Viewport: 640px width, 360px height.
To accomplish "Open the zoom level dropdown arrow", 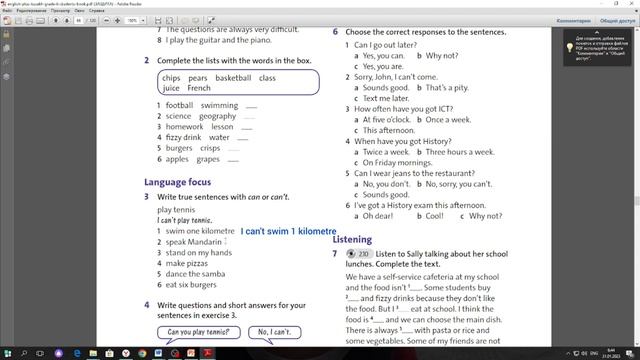I will tap(143, 20).
